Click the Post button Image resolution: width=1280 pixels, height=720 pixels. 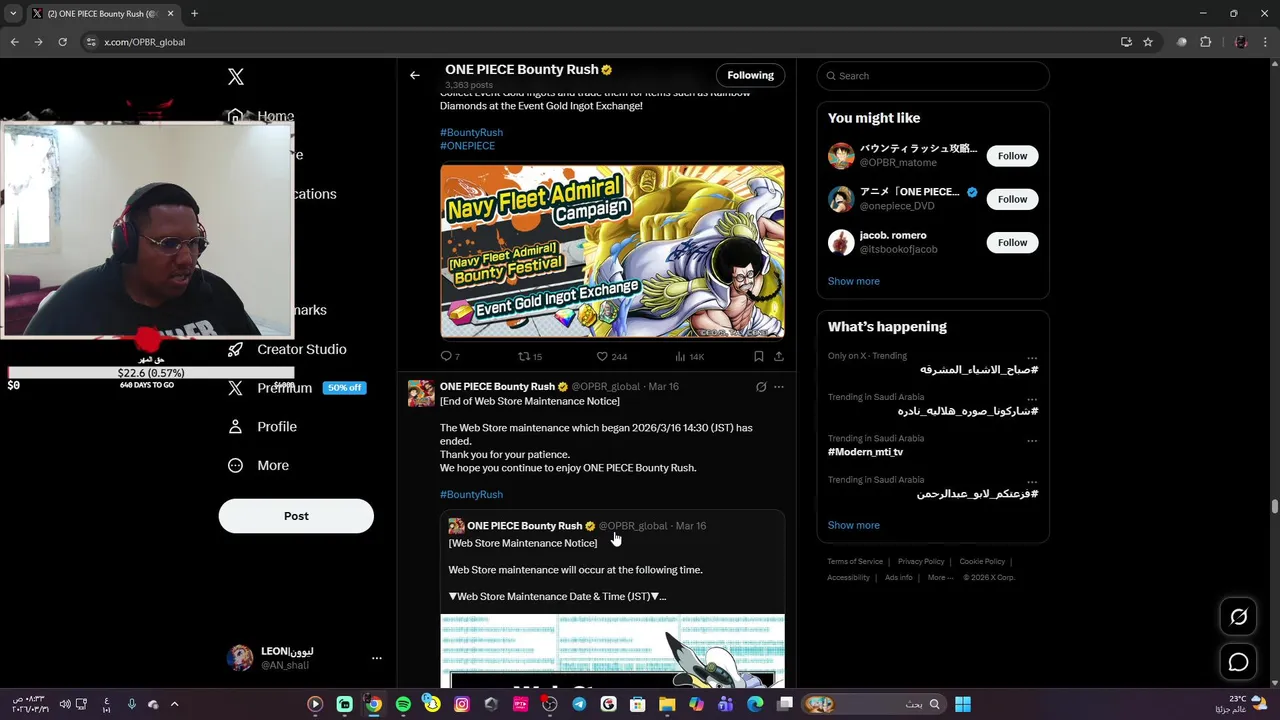coord(296,516)
